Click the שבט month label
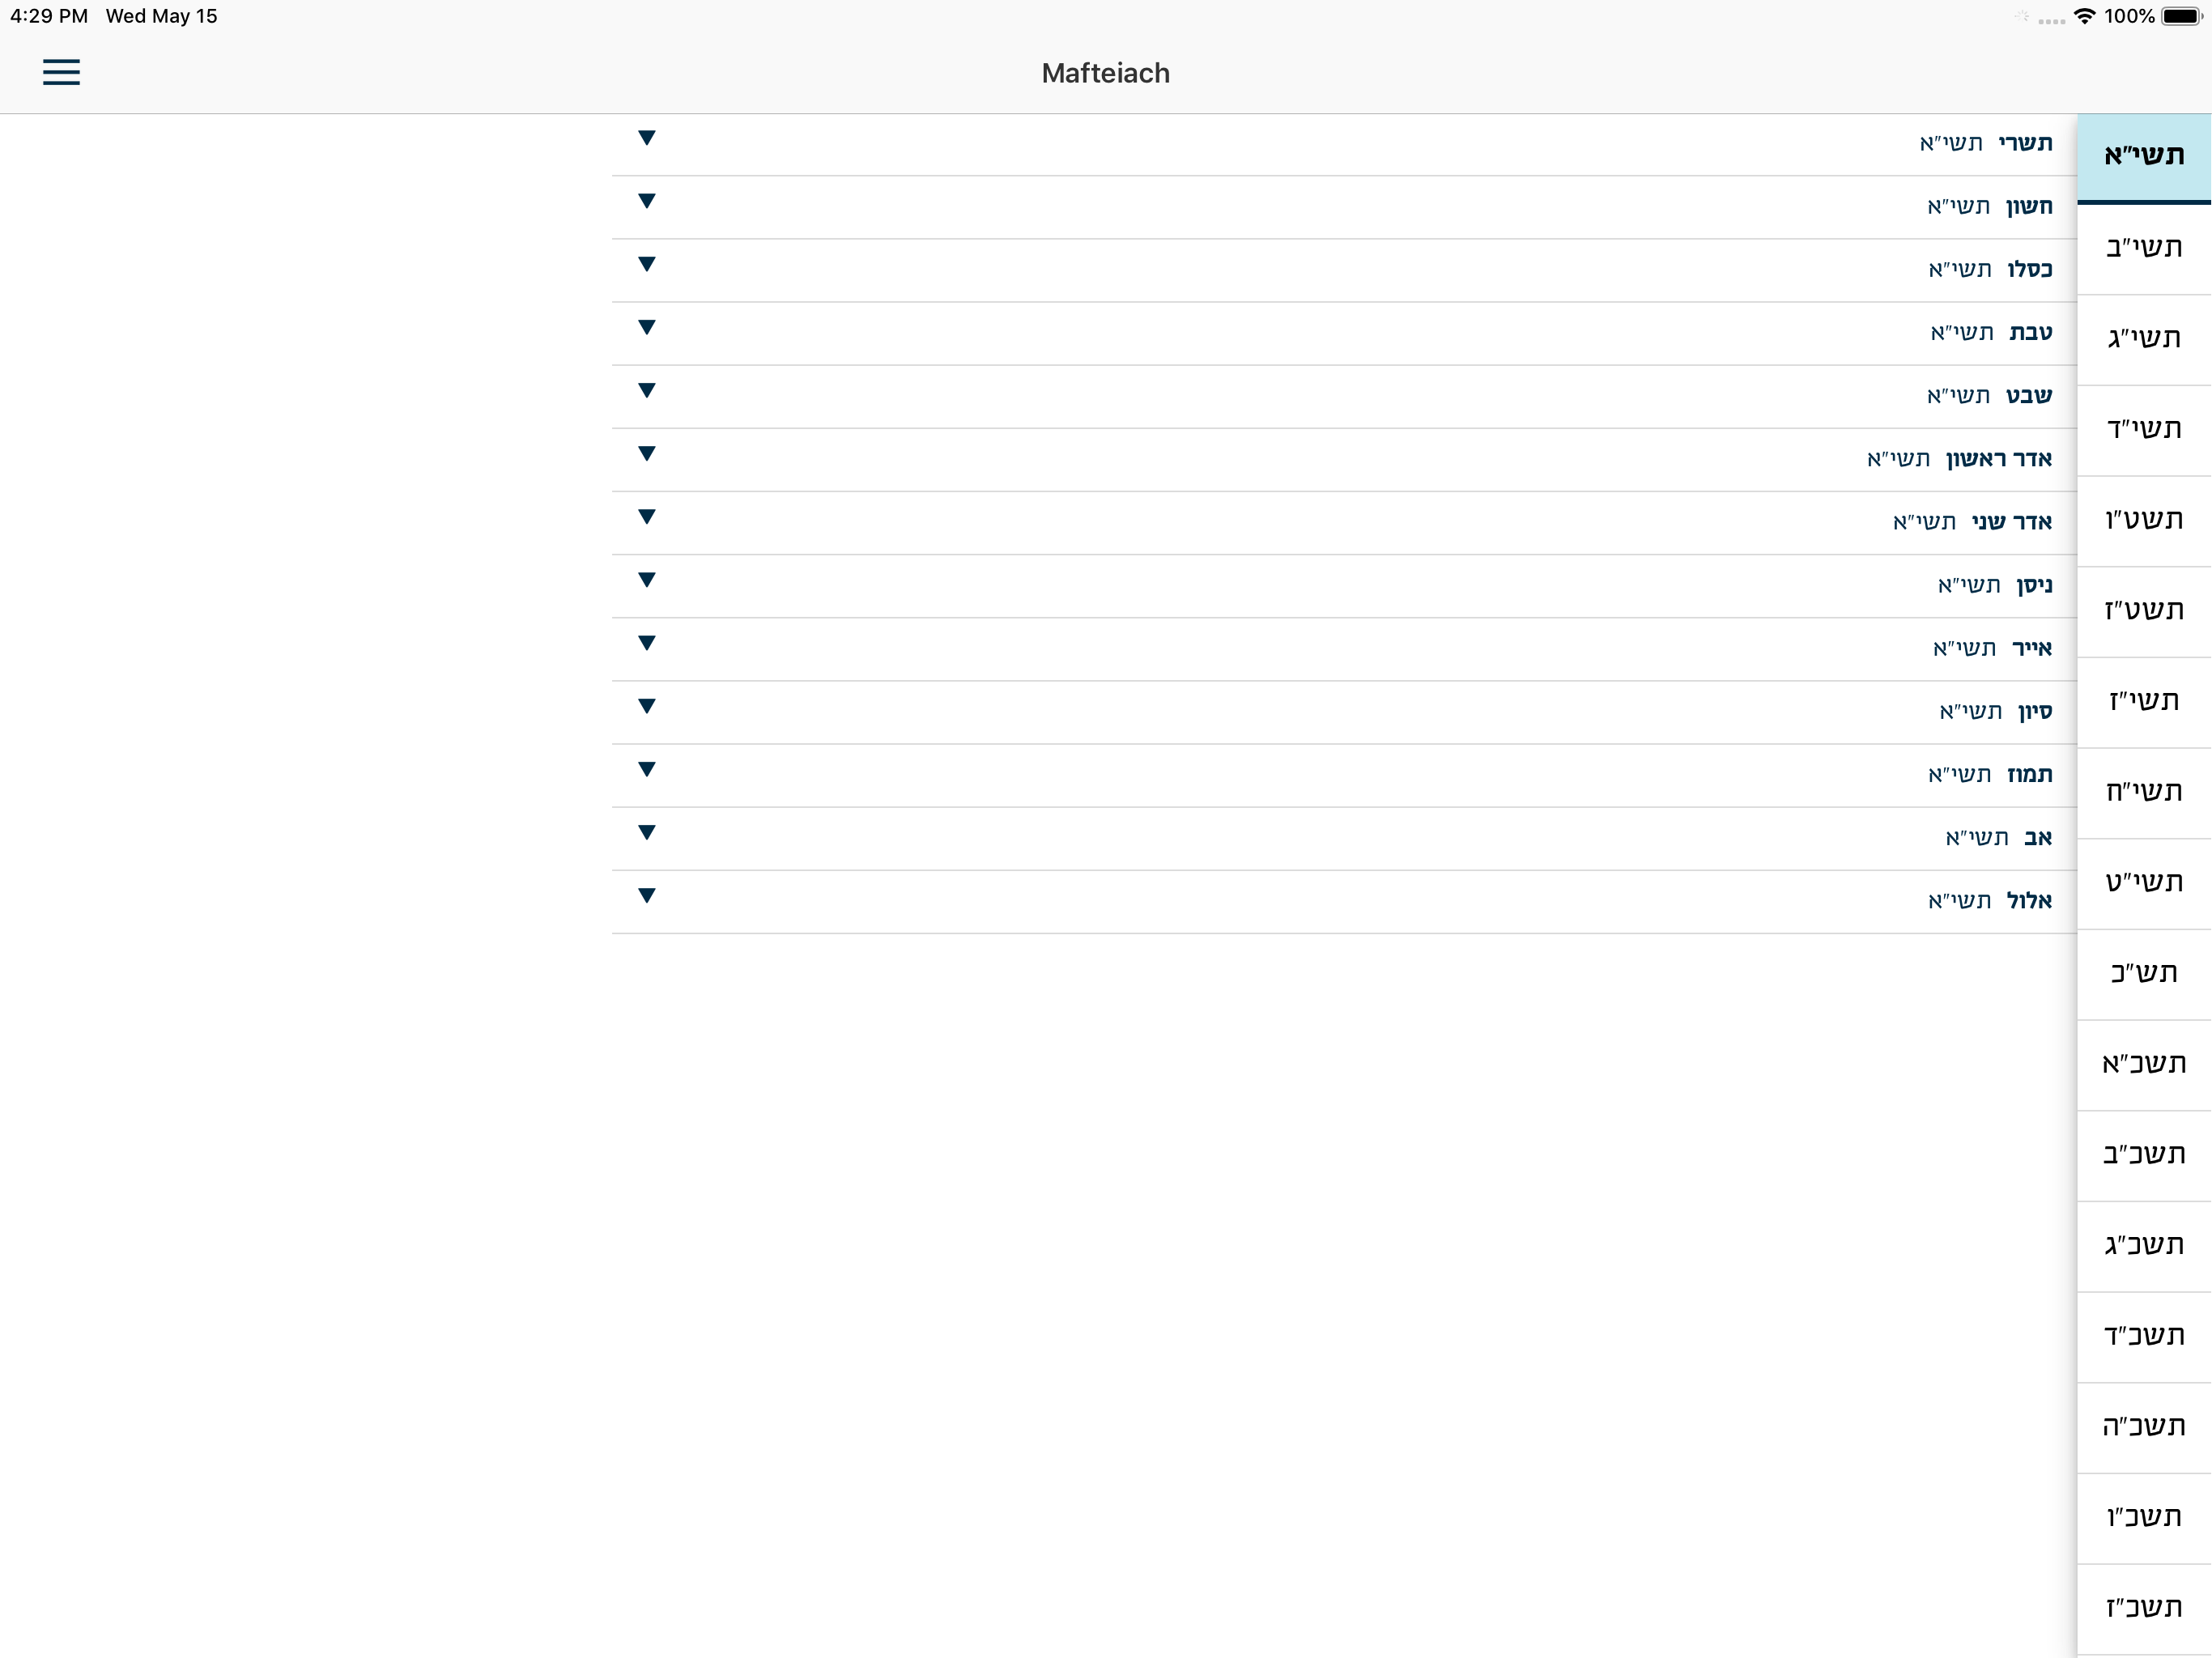 [2029, 395]
